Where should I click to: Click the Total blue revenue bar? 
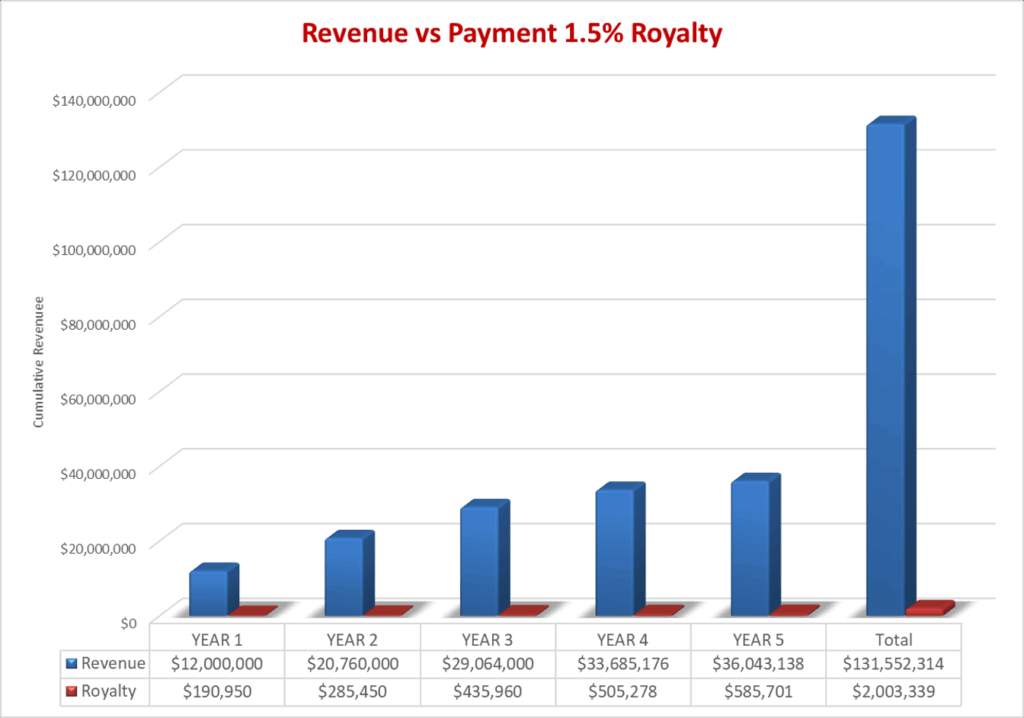[885, 370]
